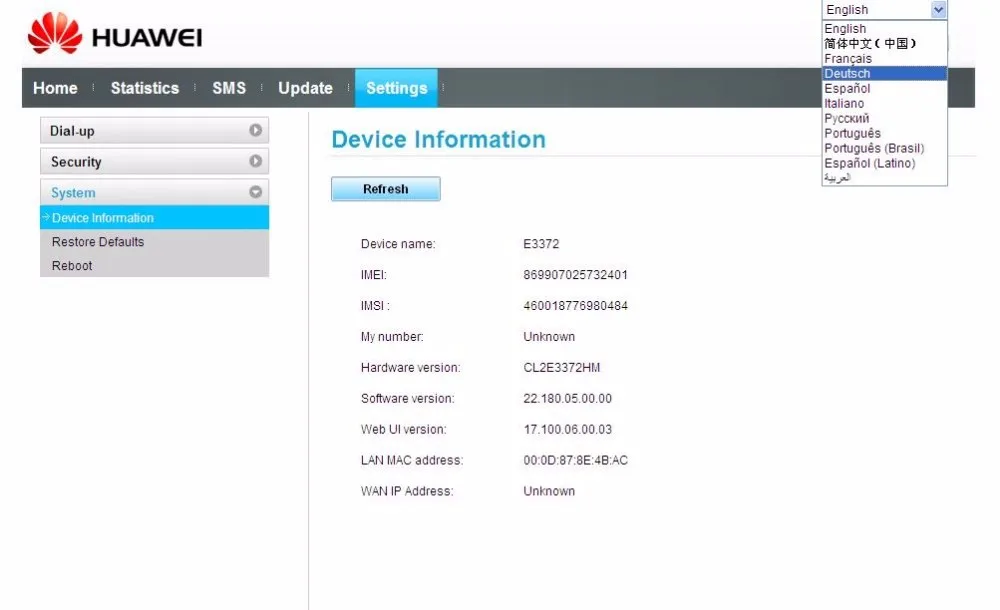The height and width of the screenshot is (610, 1000).
Task: Choose Arabic from language list
Action: pos(884,177)
